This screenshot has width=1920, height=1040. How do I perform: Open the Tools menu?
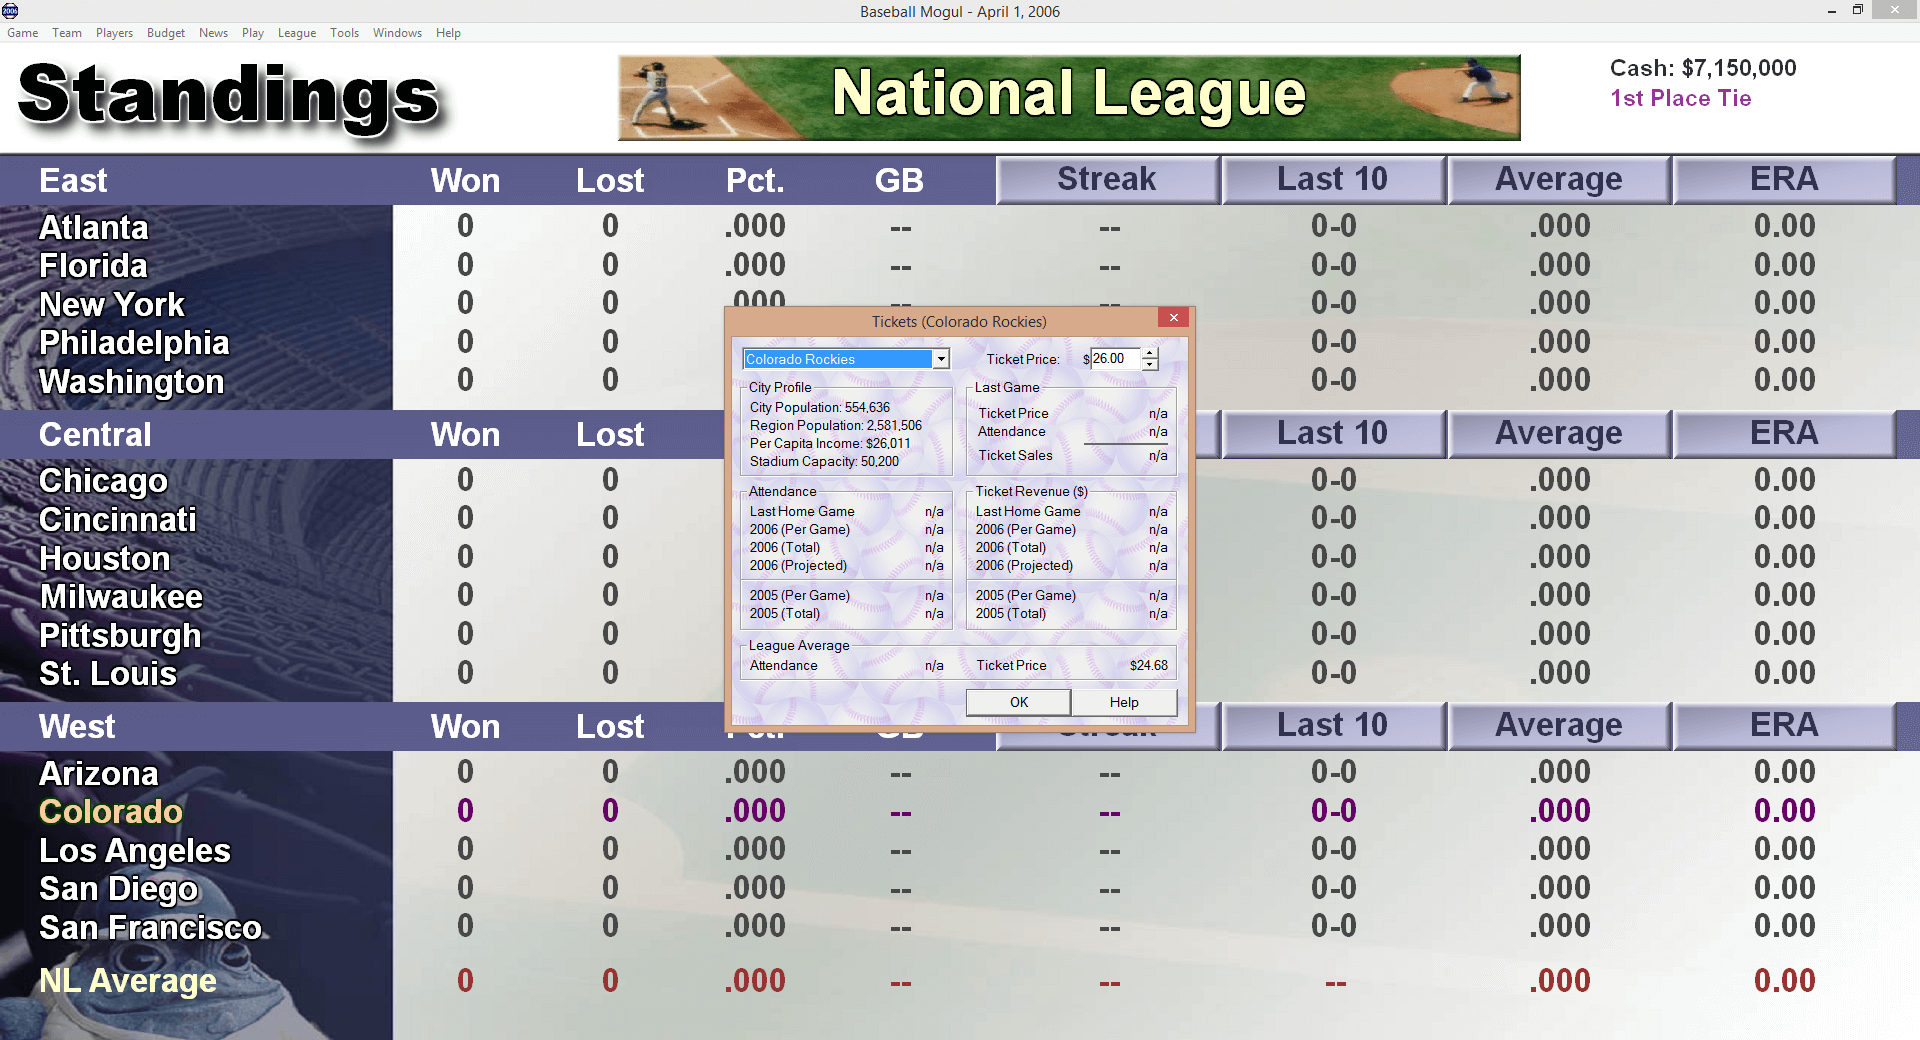click(x=344, y=33)
